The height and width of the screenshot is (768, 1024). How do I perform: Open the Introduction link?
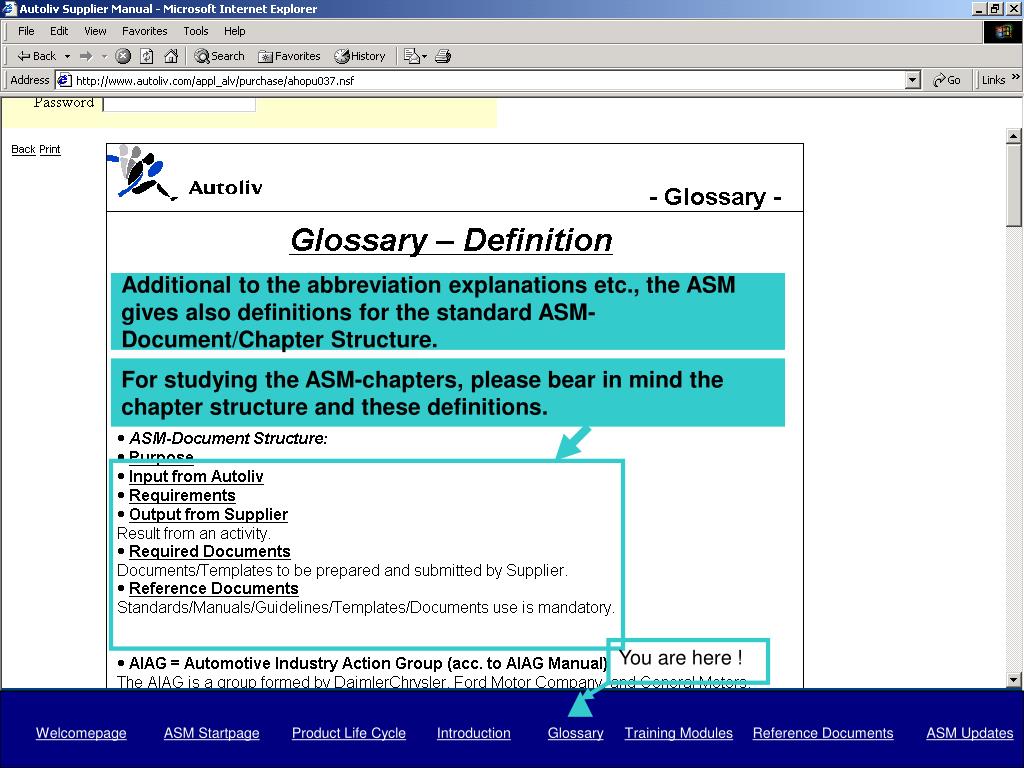[473, 733]
